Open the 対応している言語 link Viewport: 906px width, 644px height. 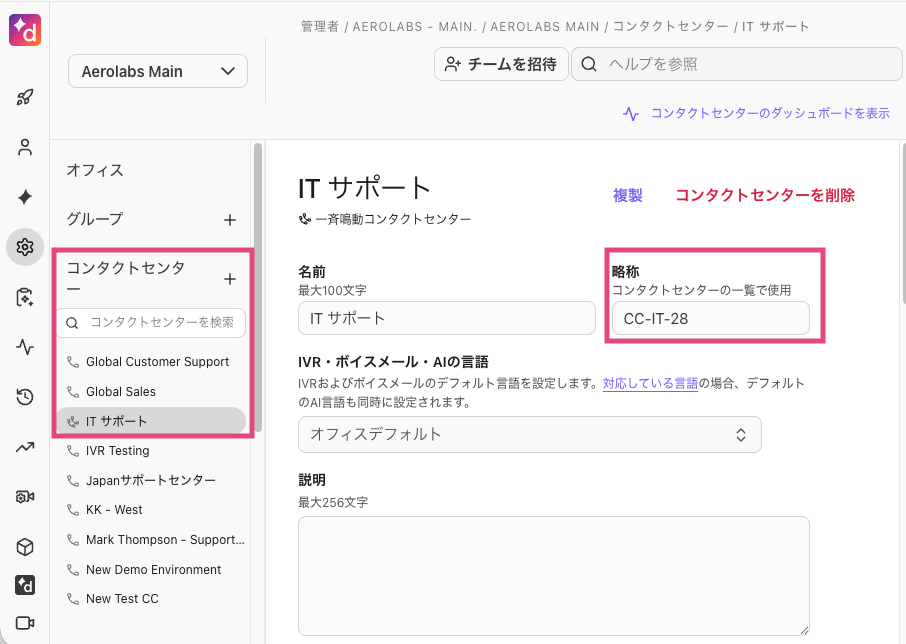click(650, 384)
